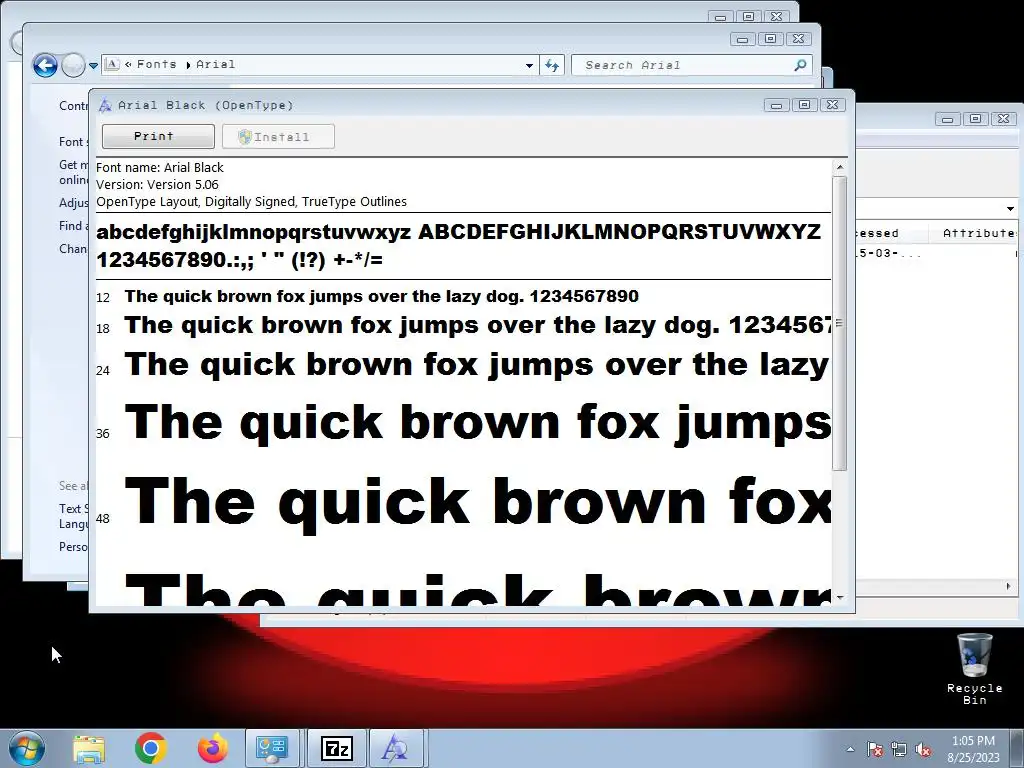The image size is (1024, 768).
Task: Click the Action Center flag tray icon
Action: pyautogui.click(x=874, y=750)
